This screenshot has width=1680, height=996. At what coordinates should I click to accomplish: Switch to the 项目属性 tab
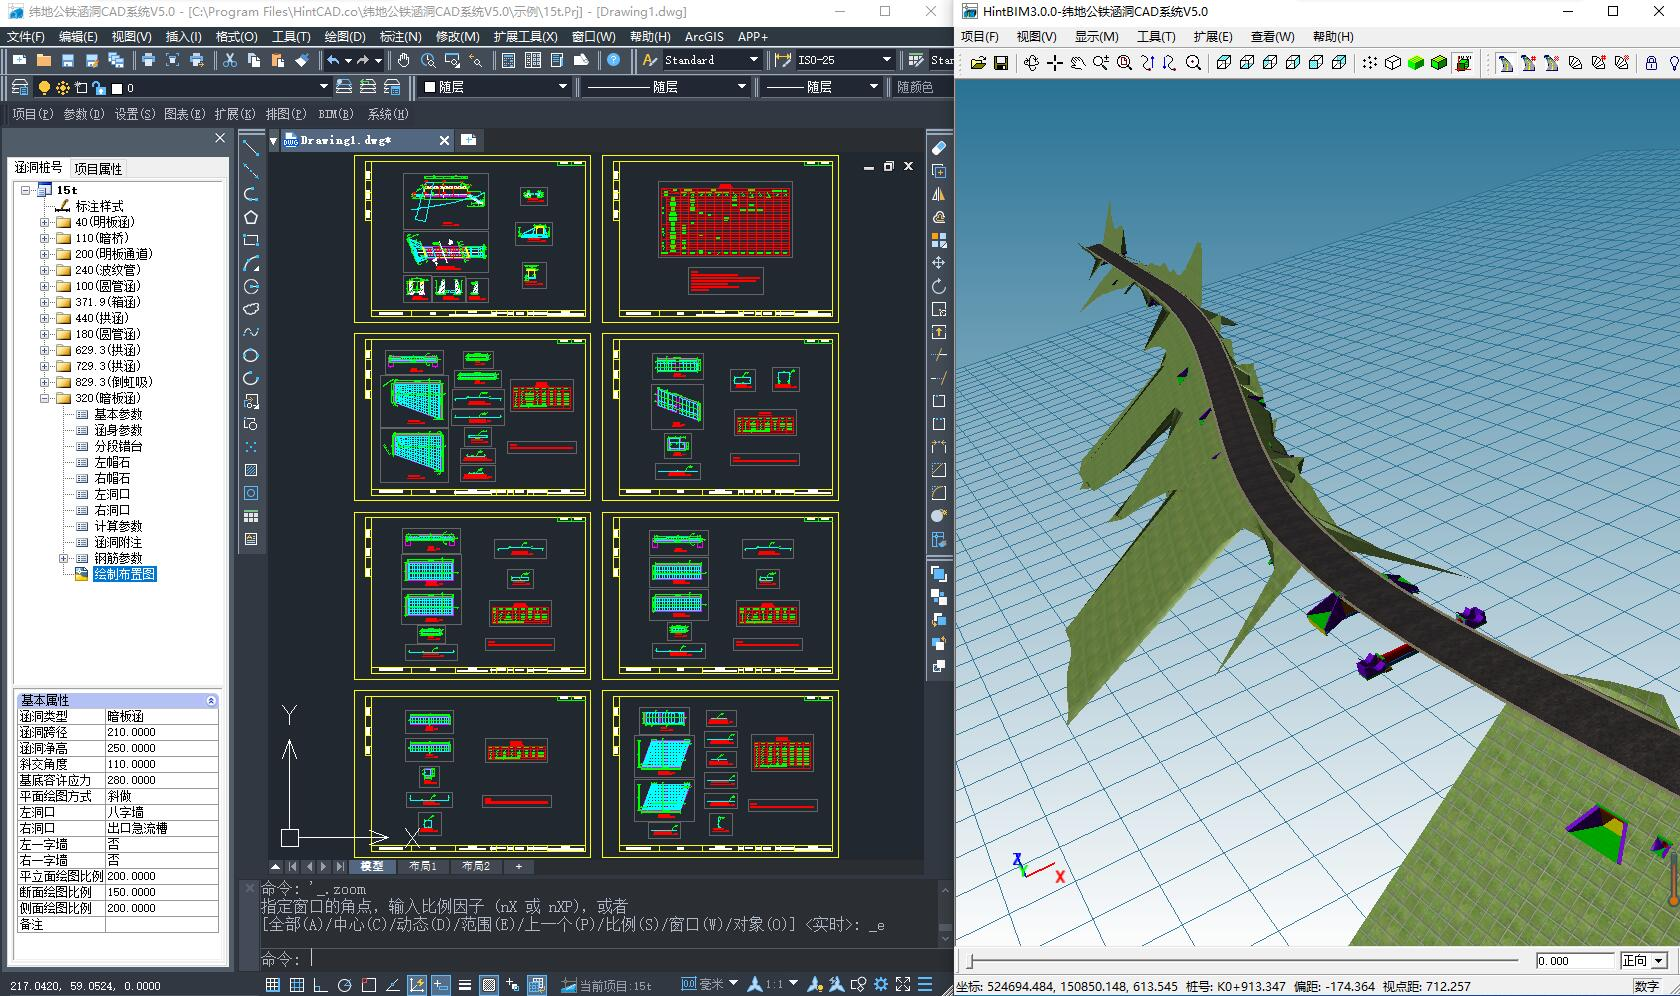[98, 169]
